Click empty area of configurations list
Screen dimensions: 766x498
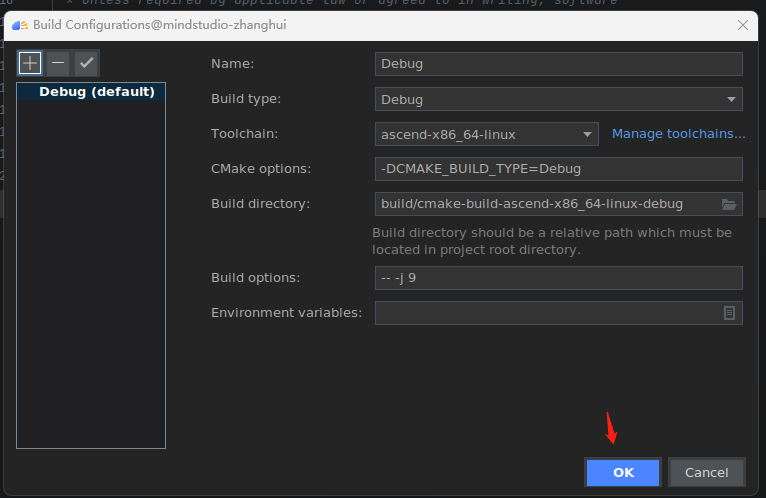coord(91,280)
